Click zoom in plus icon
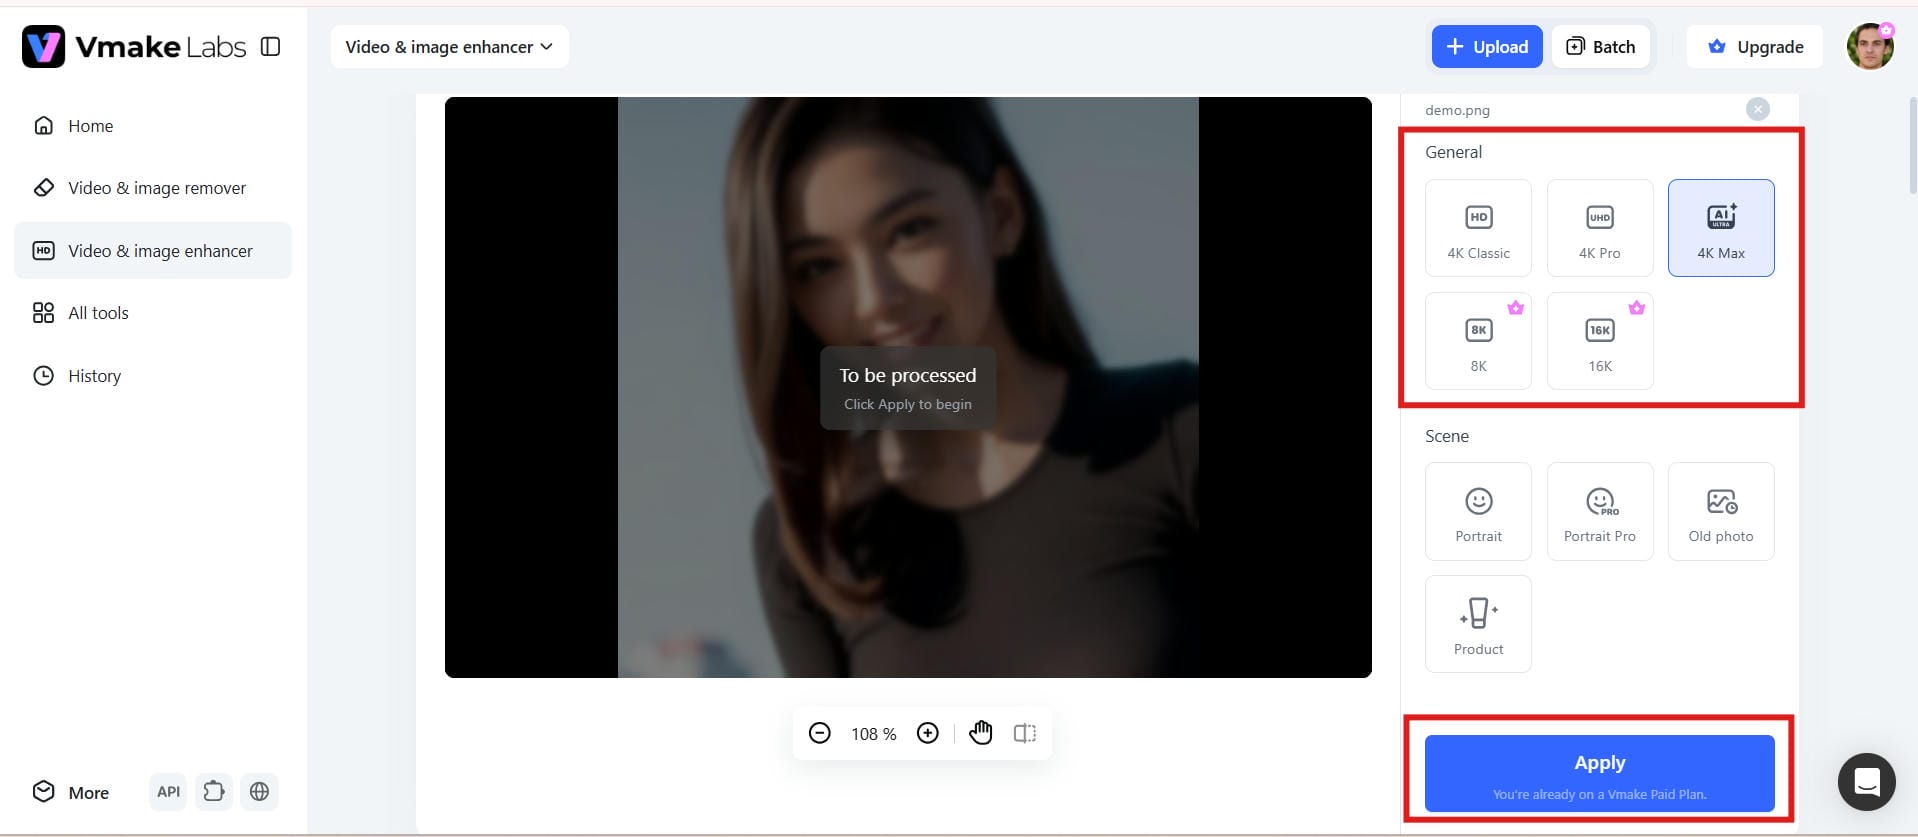This screenshot has width=1918, height=837. (x=928, y=733)
